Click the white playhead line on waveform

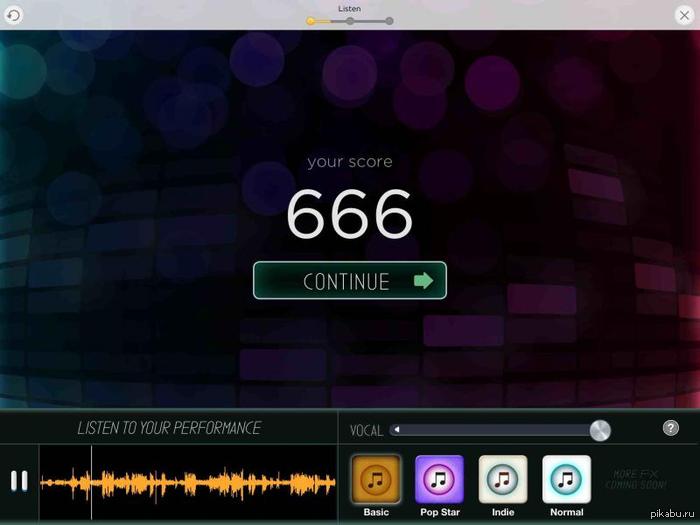91,482
